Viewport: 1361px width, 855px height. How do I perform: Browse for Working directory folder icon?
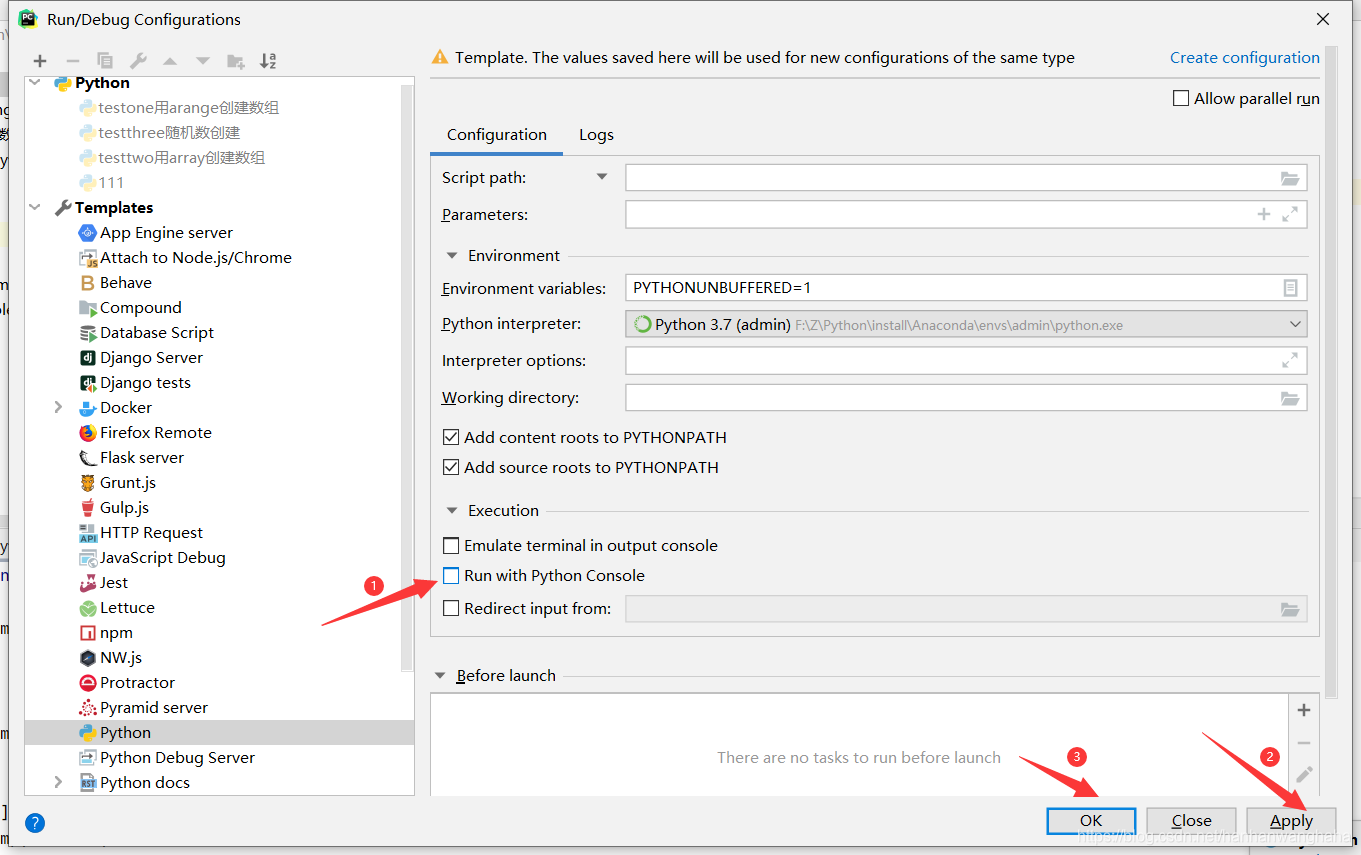tap(1290, 398)
